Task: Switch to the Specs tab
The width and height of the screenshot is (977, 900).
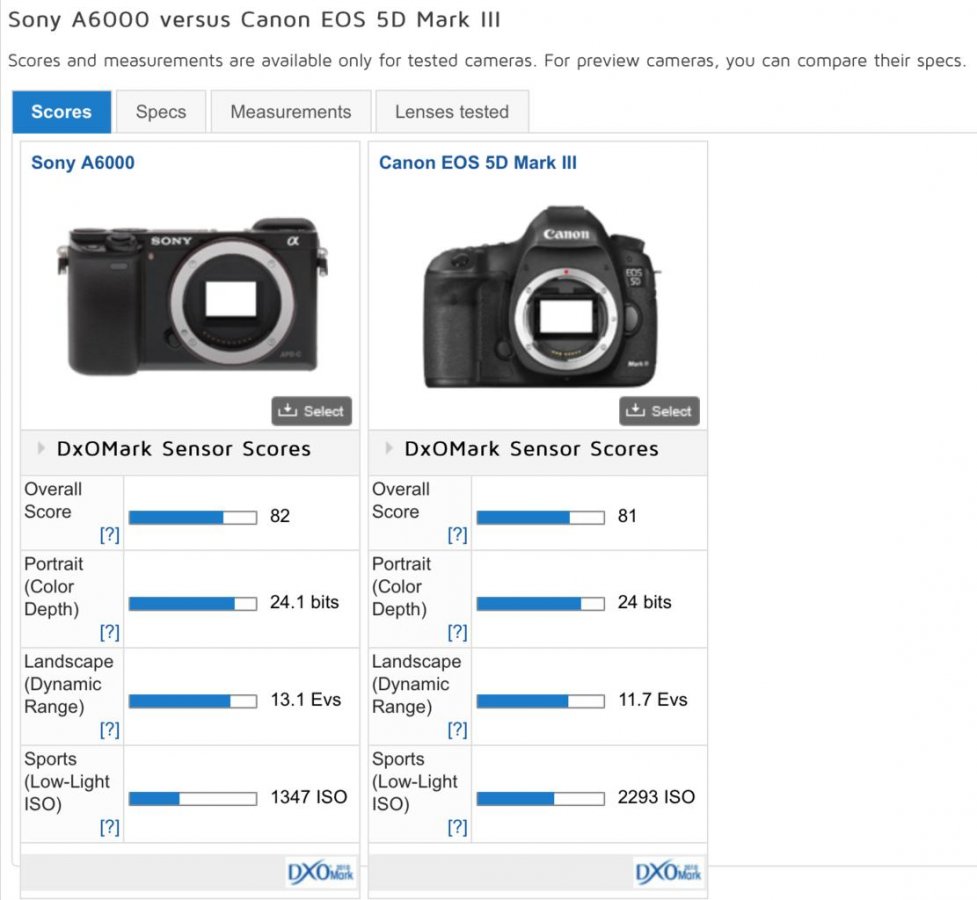Action: [160, 111]
